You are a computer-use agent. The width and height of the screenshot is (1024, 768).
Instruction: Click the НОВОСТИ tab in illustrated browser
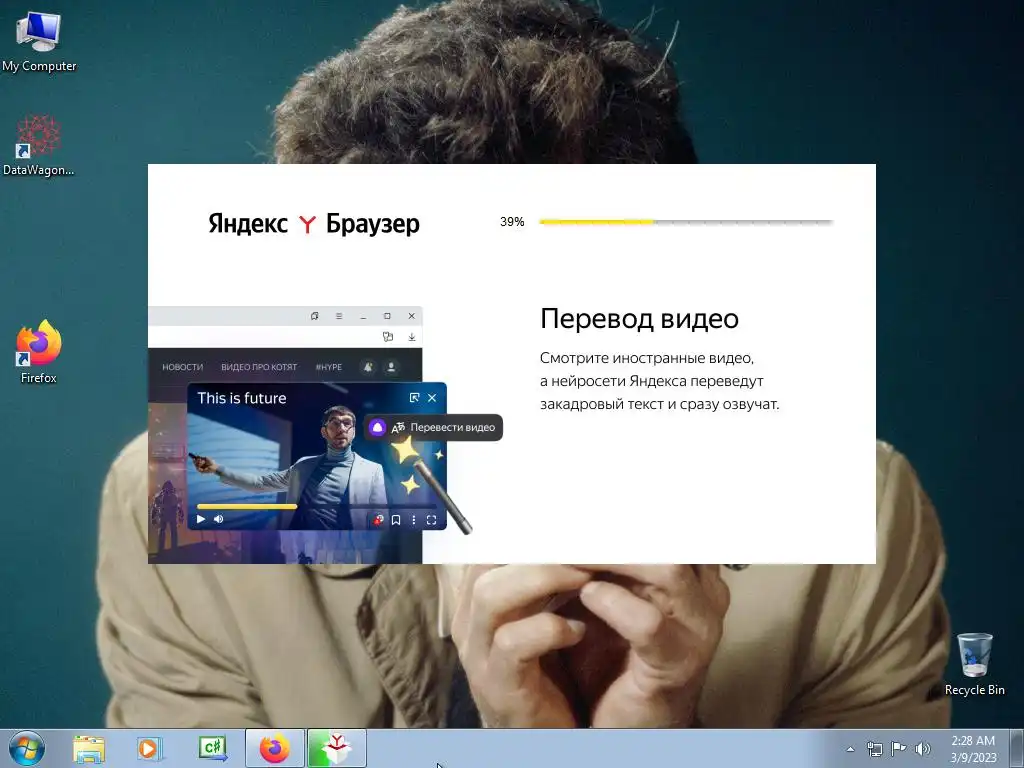tap(183, 367)
